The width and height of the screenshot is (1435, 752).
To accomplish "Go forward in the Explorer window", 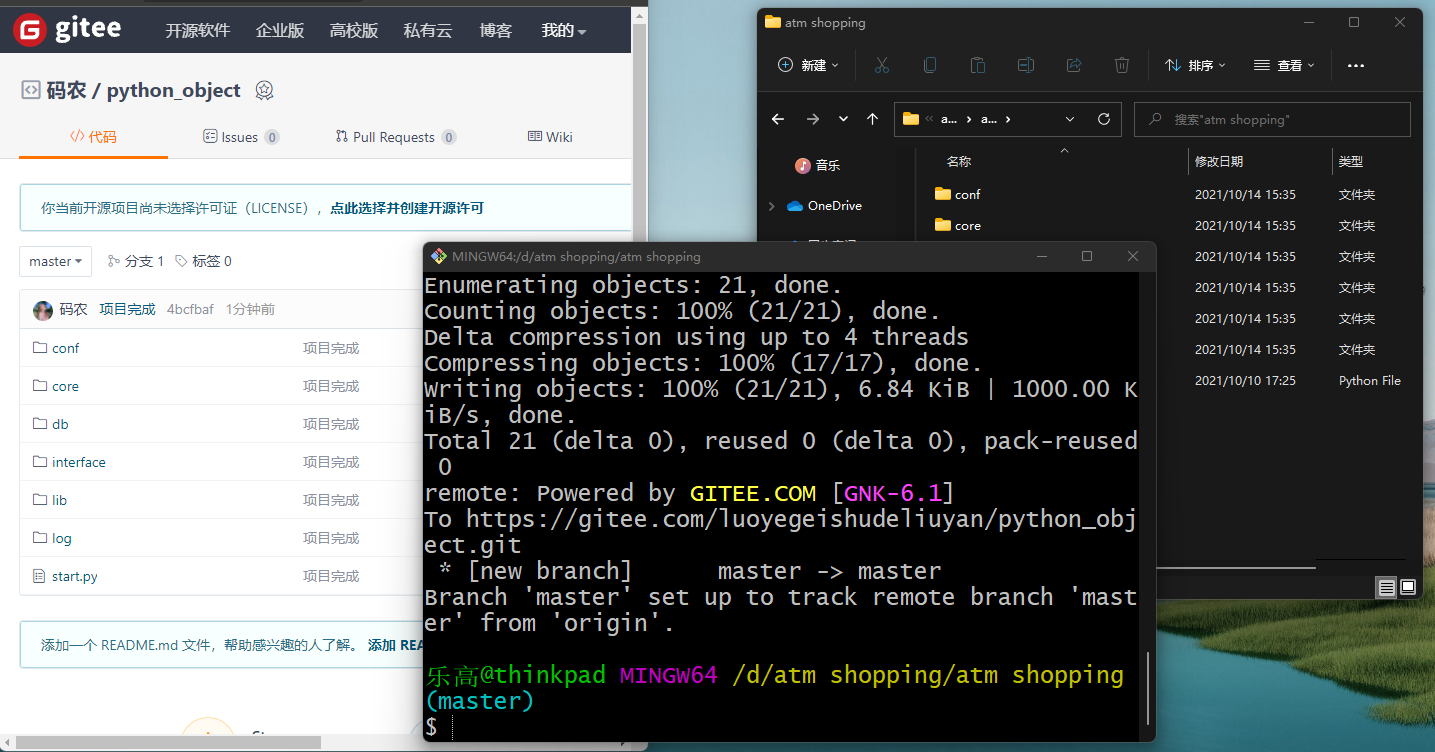I will point(812,119).
